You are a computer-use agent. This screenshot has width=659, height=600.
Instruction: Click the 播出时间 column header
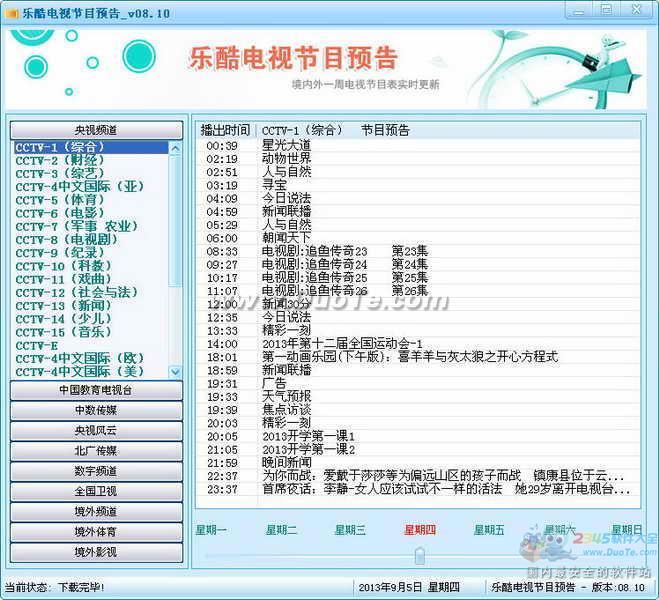226,130
